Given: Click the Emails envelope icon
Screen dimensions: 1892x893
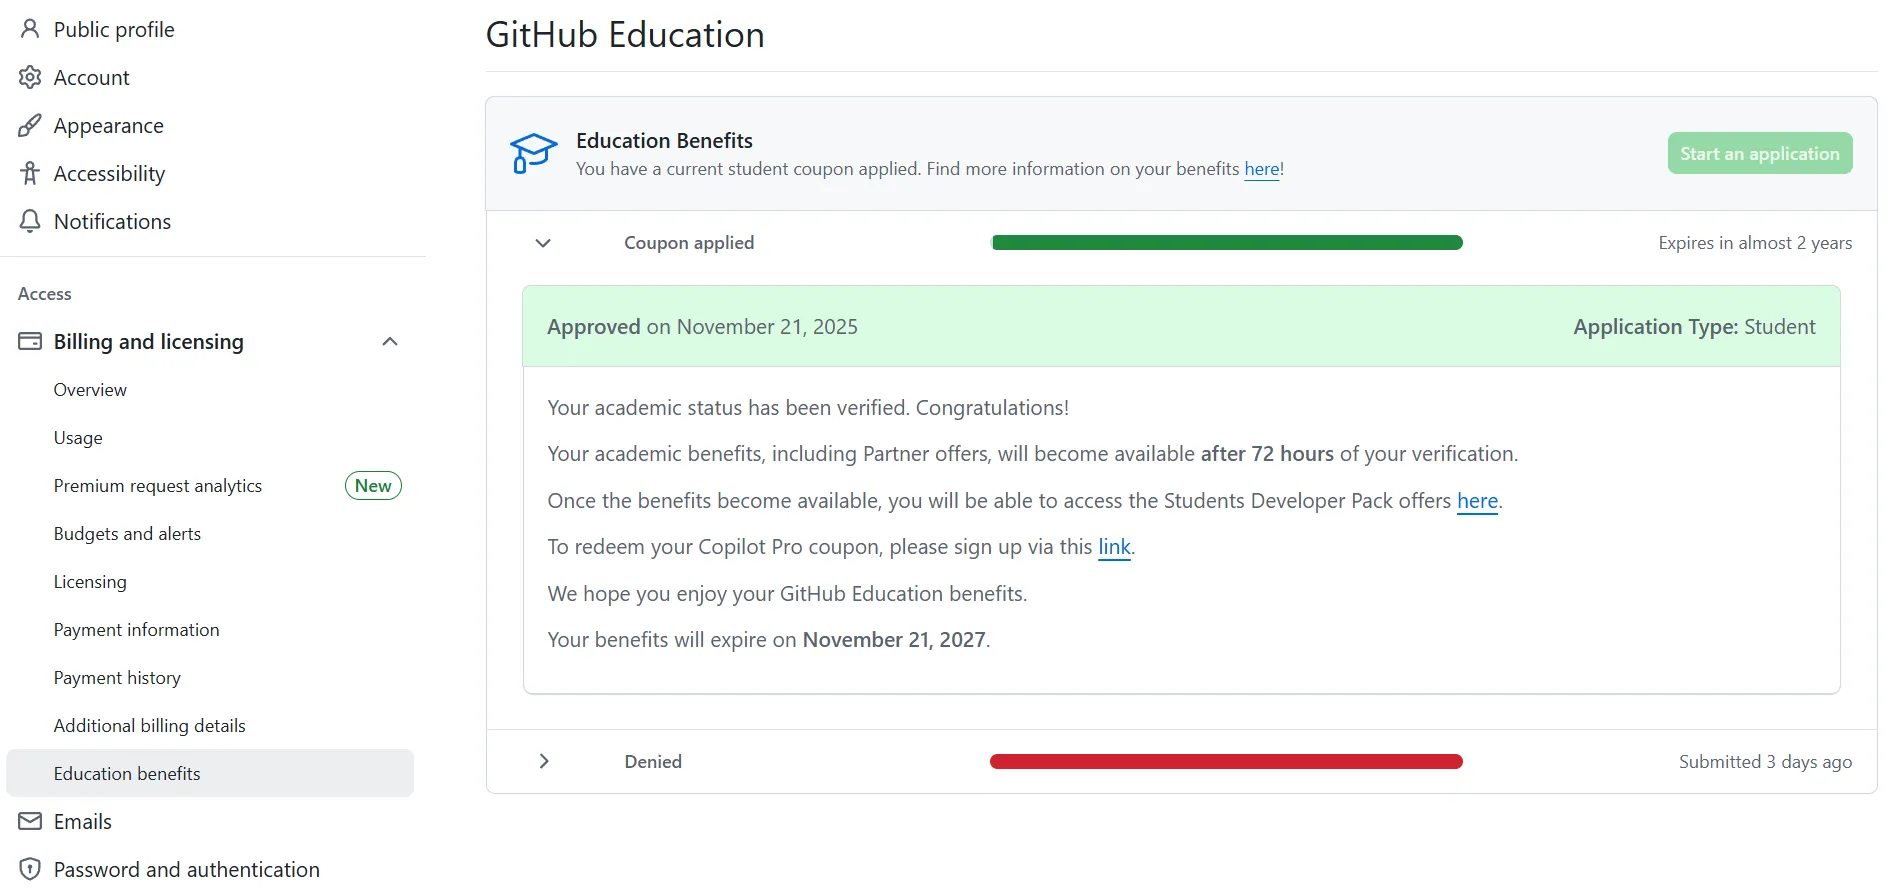Looking at the screenshot, I should point(30,821).
